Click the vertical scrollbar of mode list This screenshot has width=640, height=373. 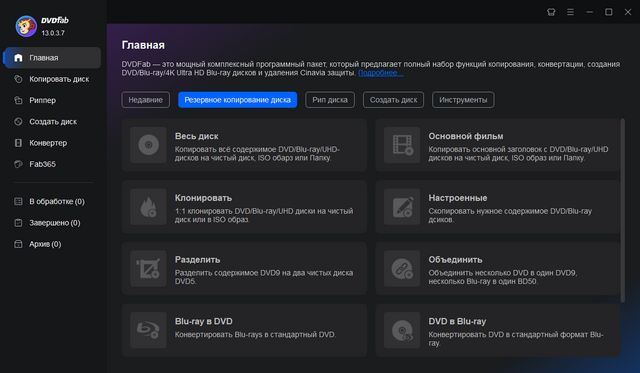click(x=622, y=210)
